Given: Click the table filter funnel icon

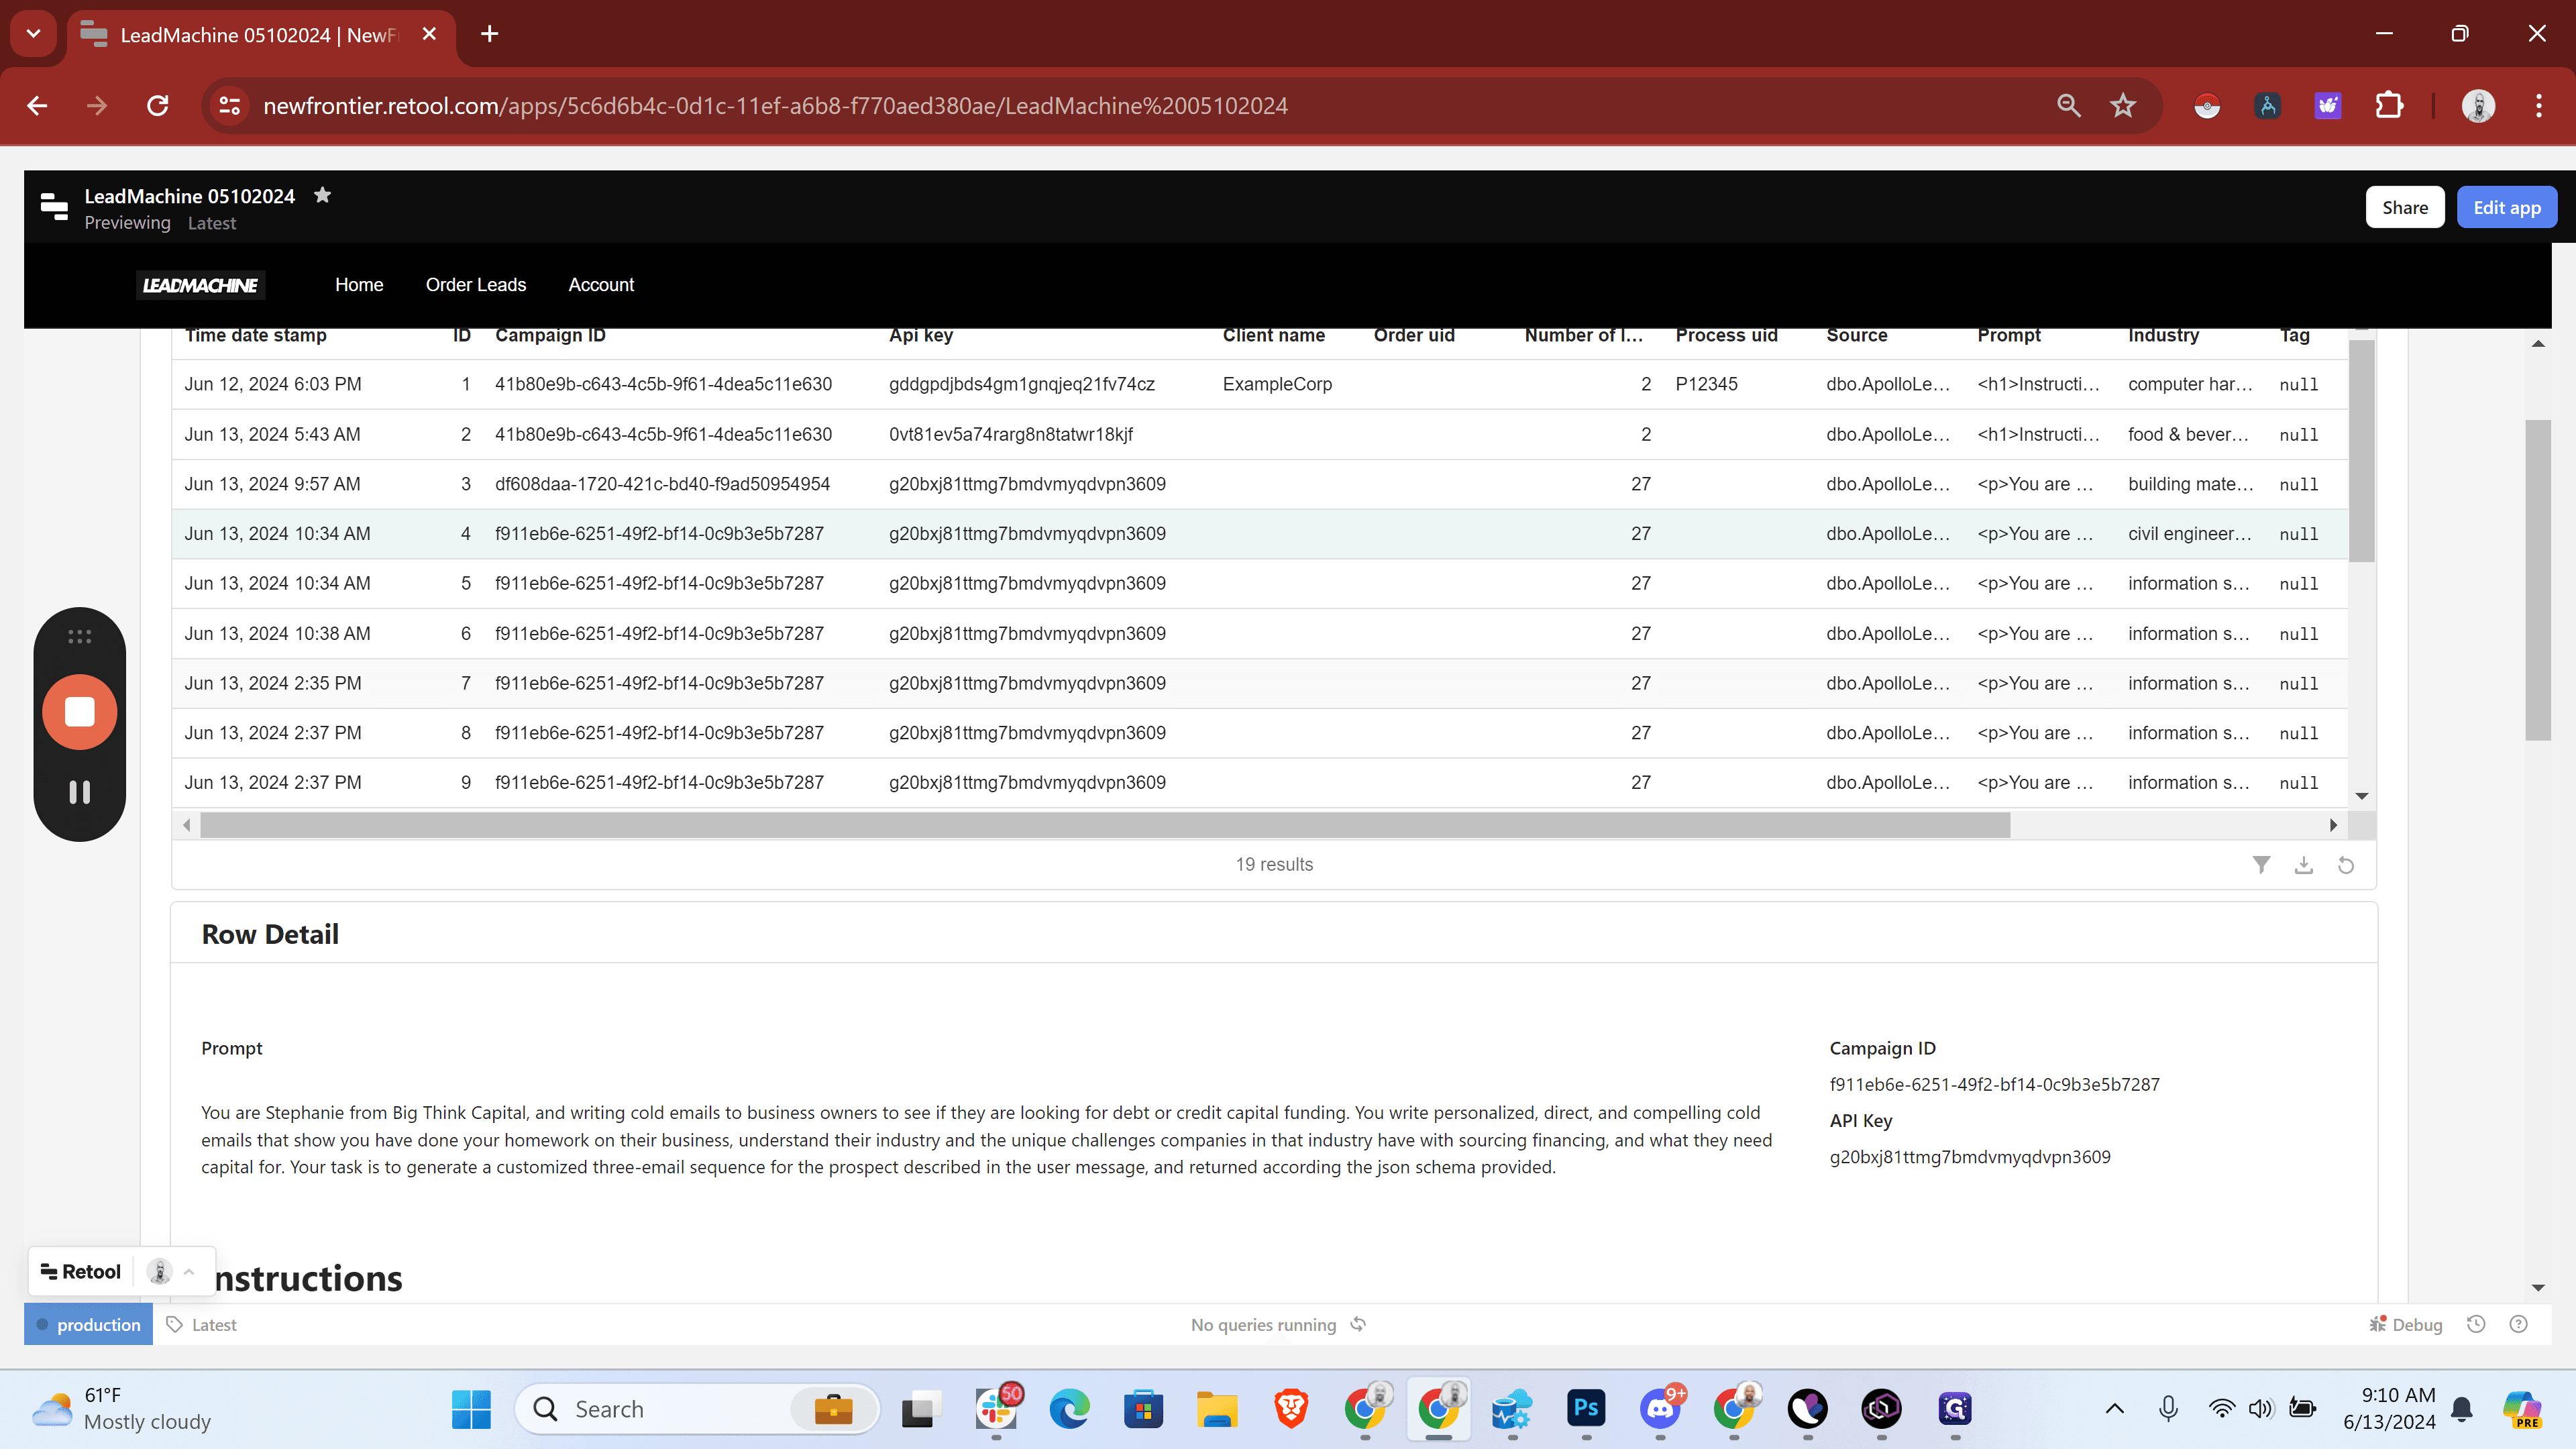Looking at the screenshot, I should (x=2261, y=865).
